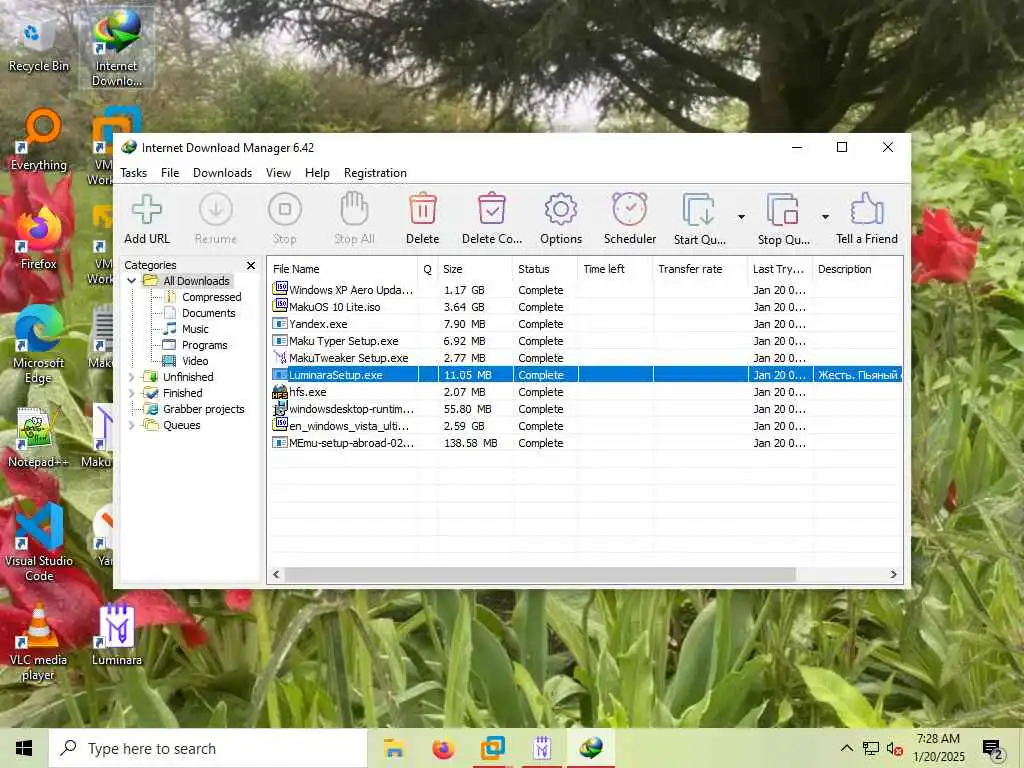Open the Downloads menu
This screenshot has height=768, width=1024.
point(222,173)
